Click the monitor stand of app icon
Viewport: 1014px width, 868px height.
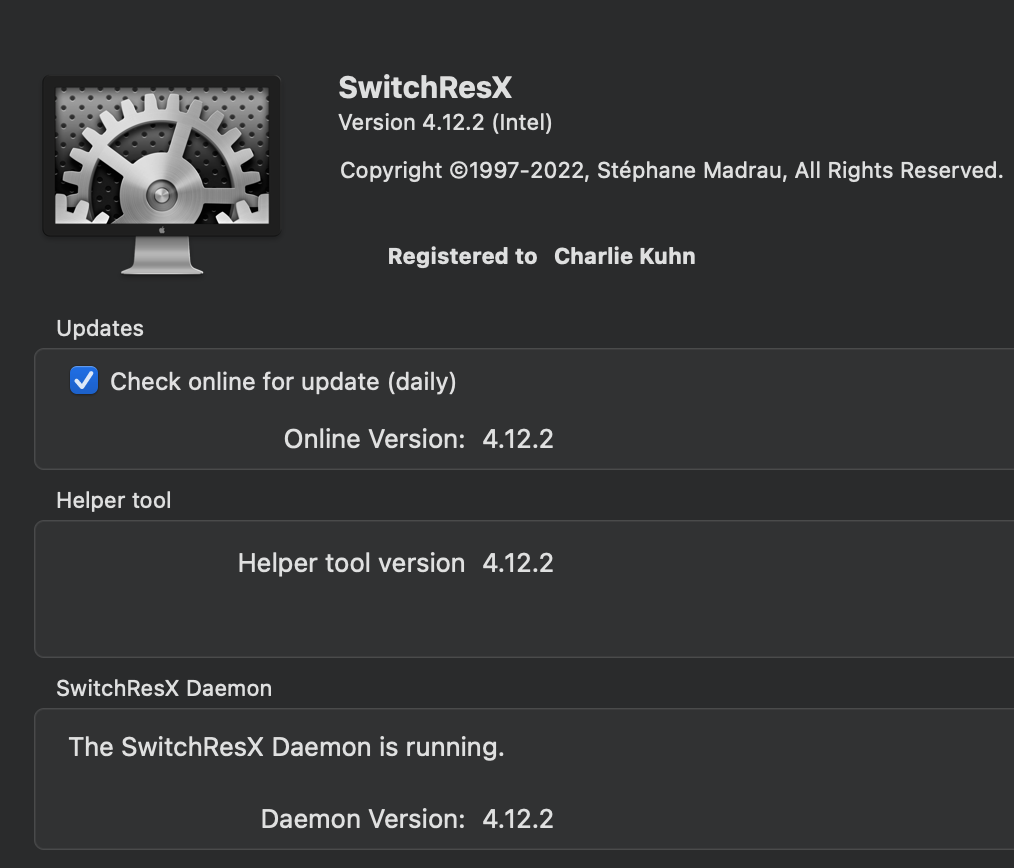point(162,255)
